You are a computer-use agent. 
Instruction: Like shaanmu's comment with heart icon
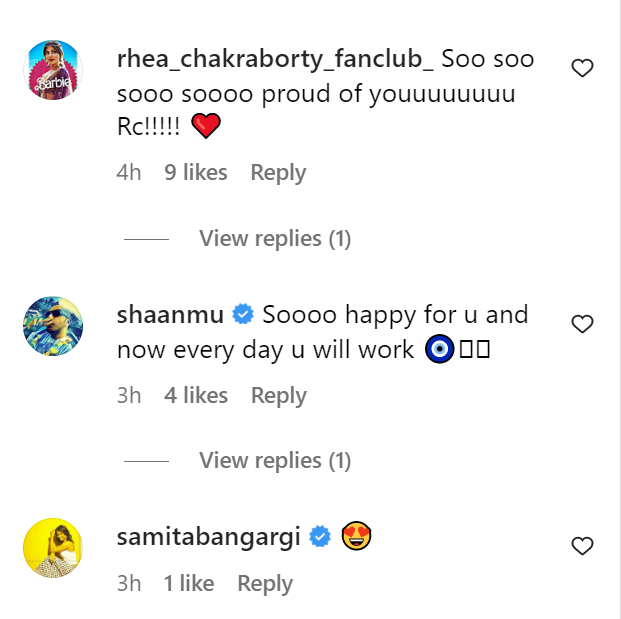point(582,324)
